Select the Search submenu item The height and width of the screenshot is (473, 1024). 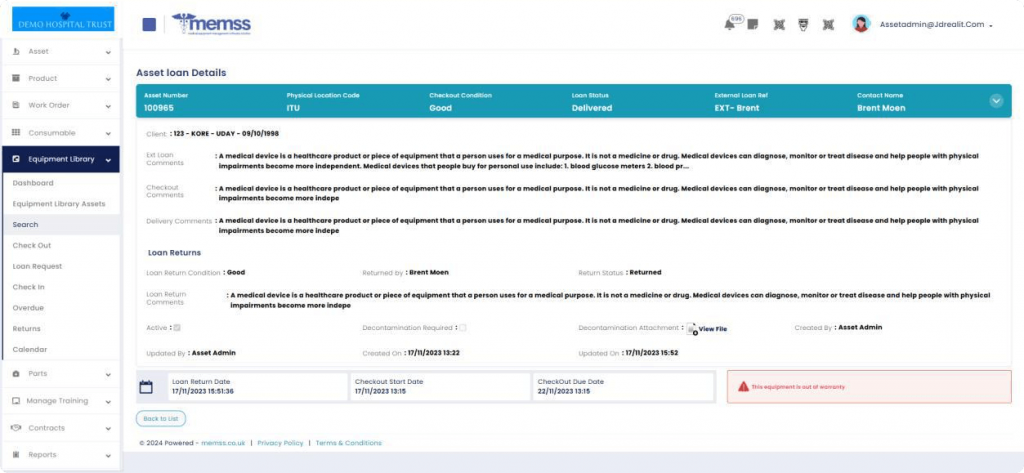(61, 225)
